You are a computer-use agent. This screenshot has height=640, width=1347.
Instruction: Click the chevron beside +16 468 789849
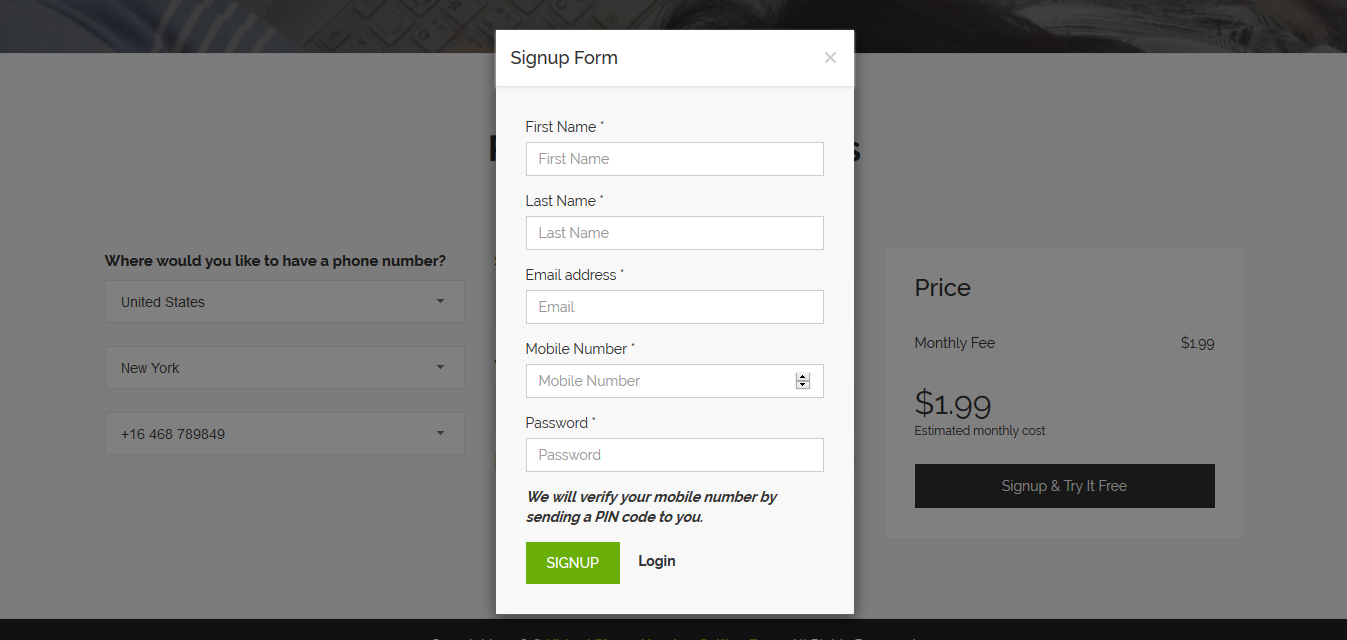(x=440, y=433)
